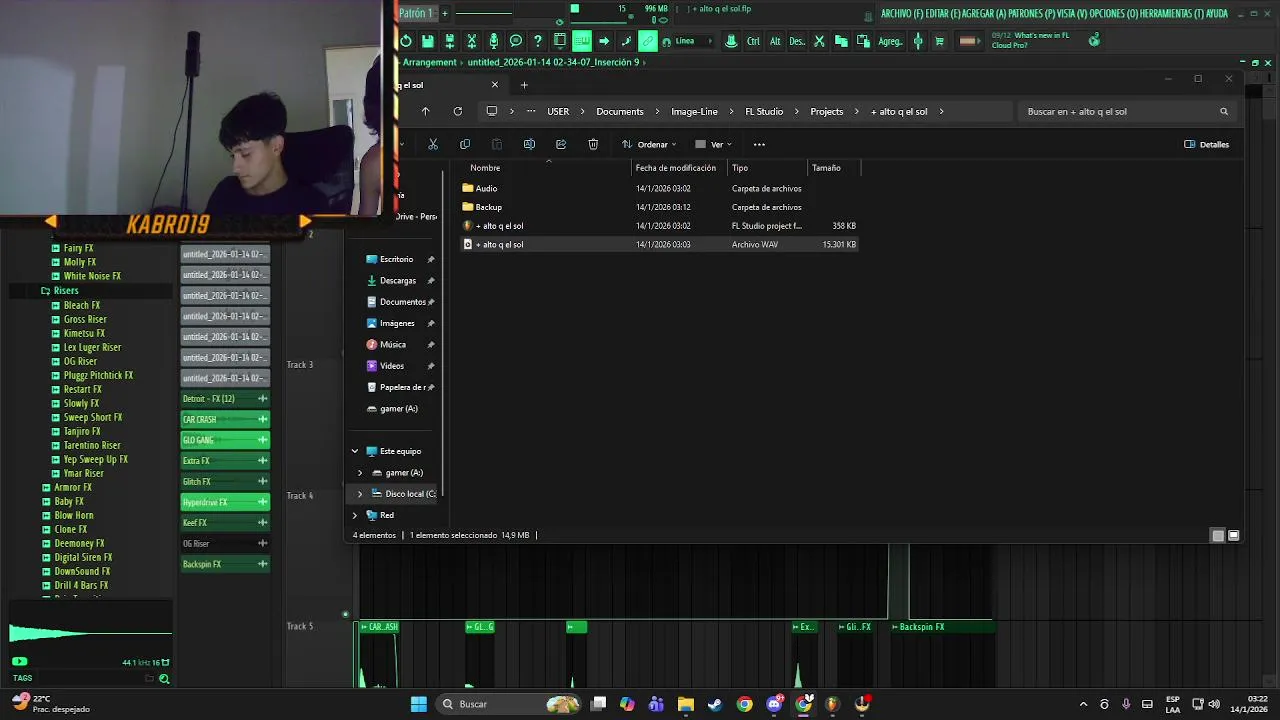This screenshot has height=720, width=1280.
Task: Click the Ctrl button in FL toolbar
Action: point(753,41)
